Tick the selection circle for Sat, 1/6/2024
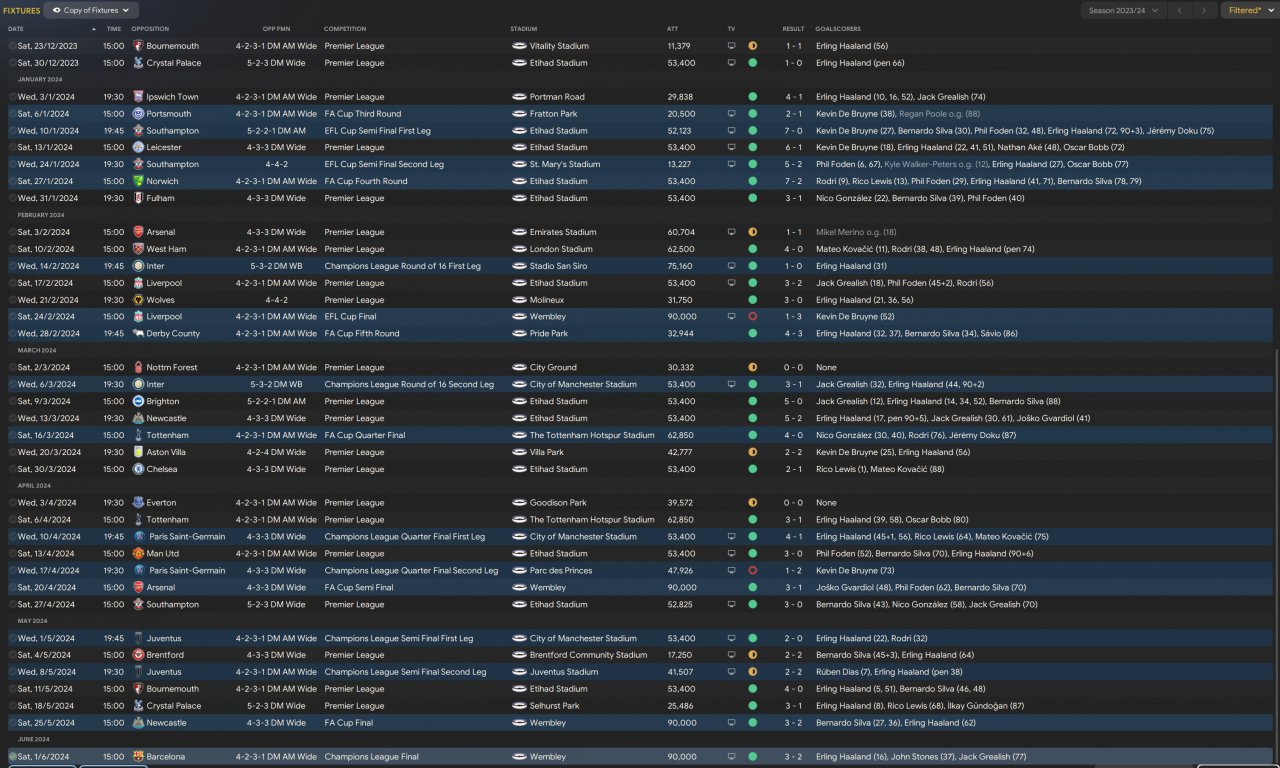1280x768 pixels. tap(13, 757)
